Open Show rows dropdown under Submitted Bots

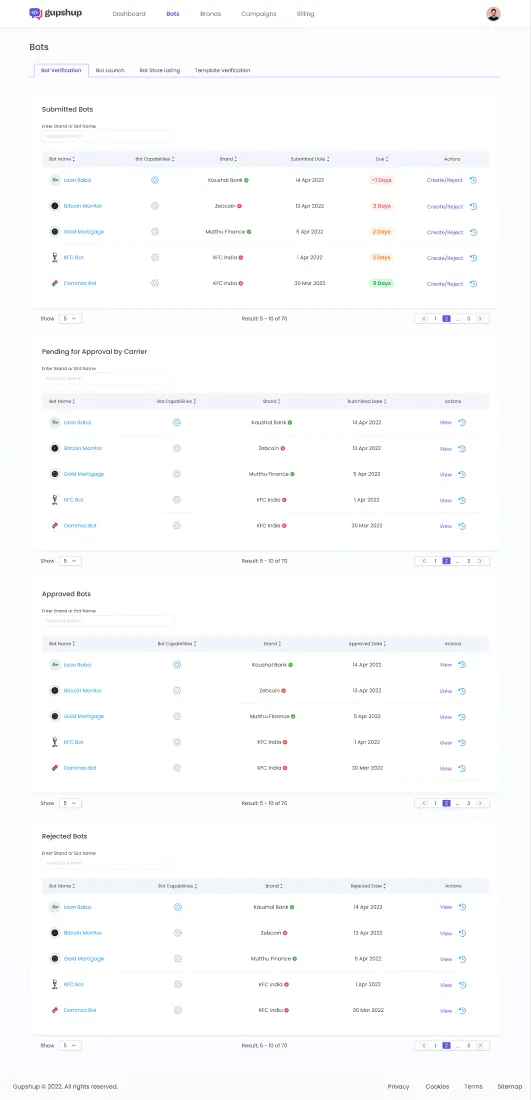click(70, 318)
